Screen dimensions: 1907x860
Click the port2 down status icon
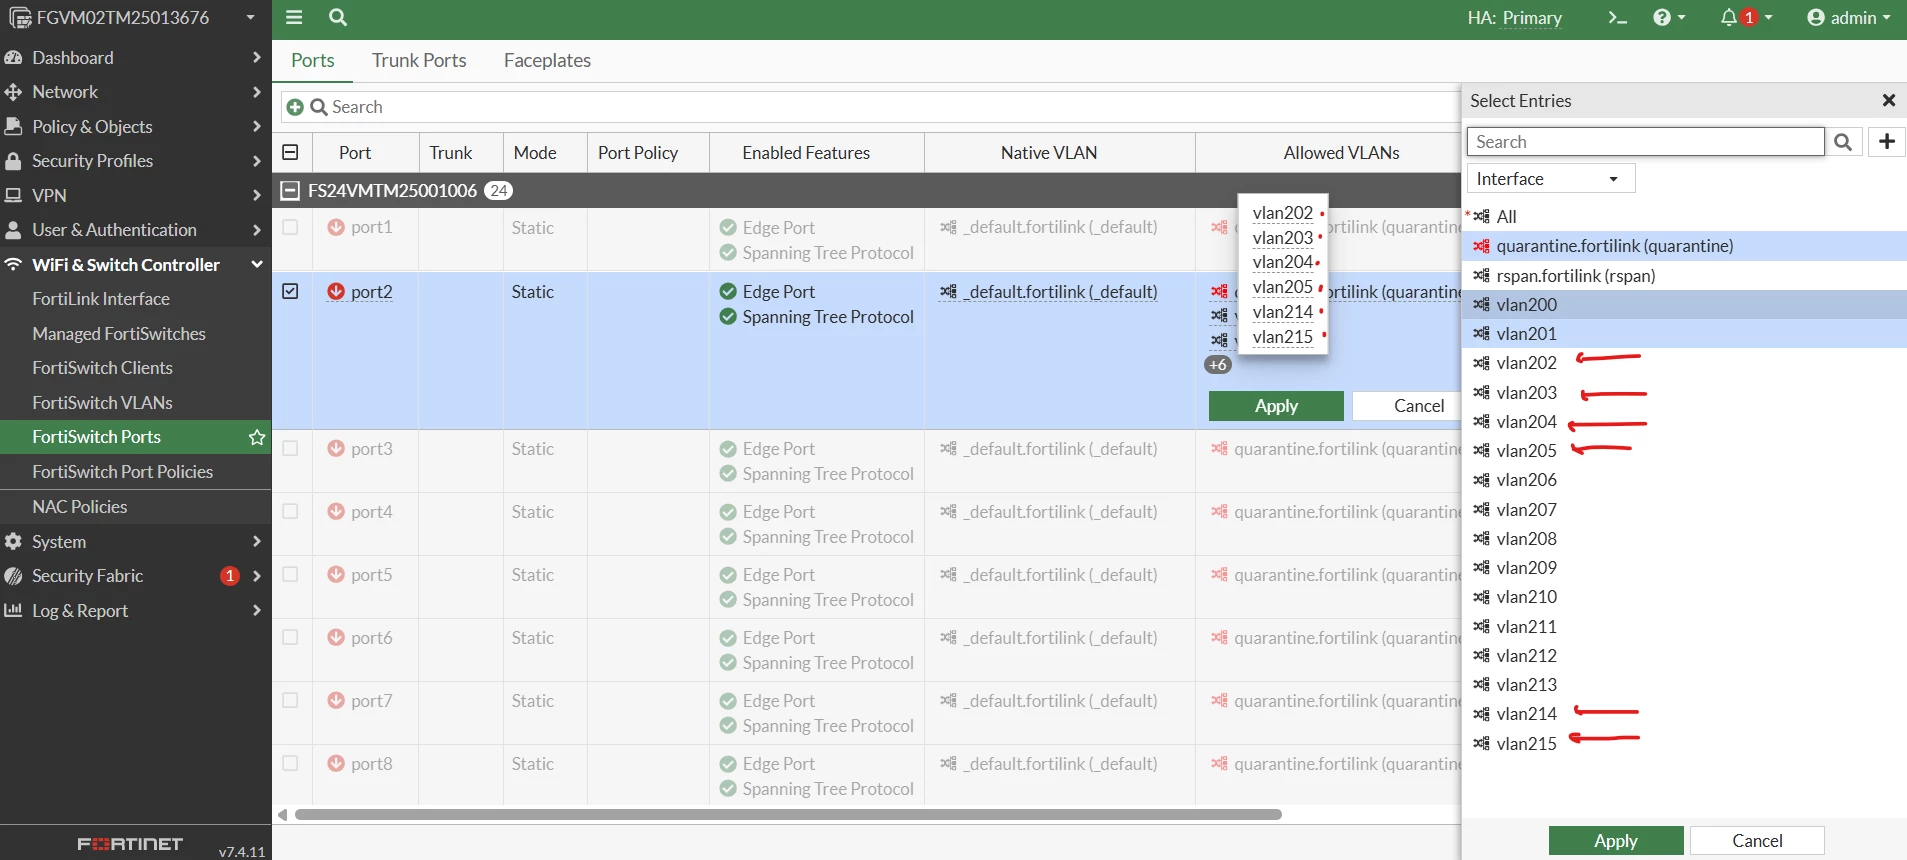click(336, 291)
